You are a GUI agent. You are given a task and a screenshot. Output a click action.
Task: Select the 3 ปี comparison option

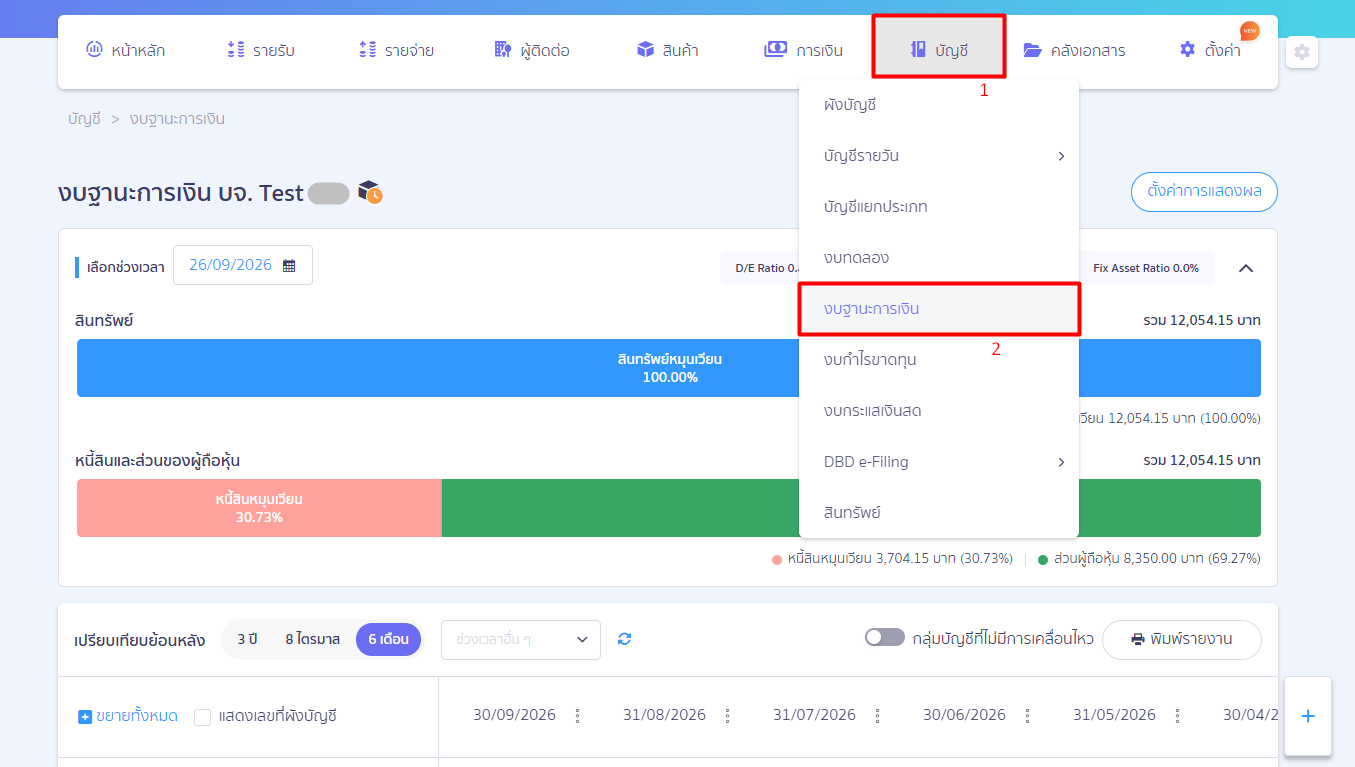click(247, 639)
